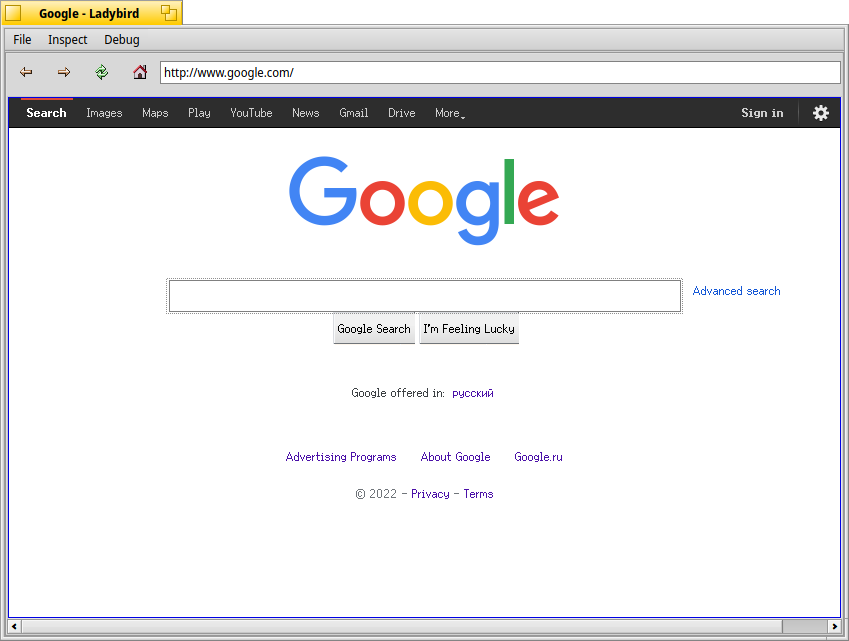Viewport: 849px width, 641px height.
Task: Click the Sign in link
Action: click(x=762, y=113)
